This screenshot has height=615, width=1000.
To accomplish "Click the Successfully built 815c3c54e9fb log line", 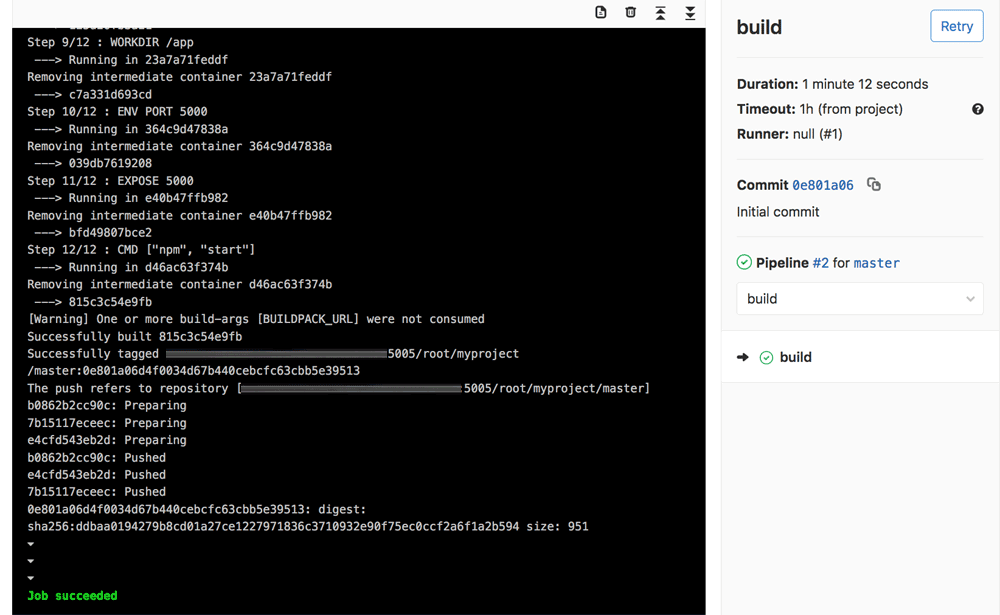I will click(x=134, y=336).
